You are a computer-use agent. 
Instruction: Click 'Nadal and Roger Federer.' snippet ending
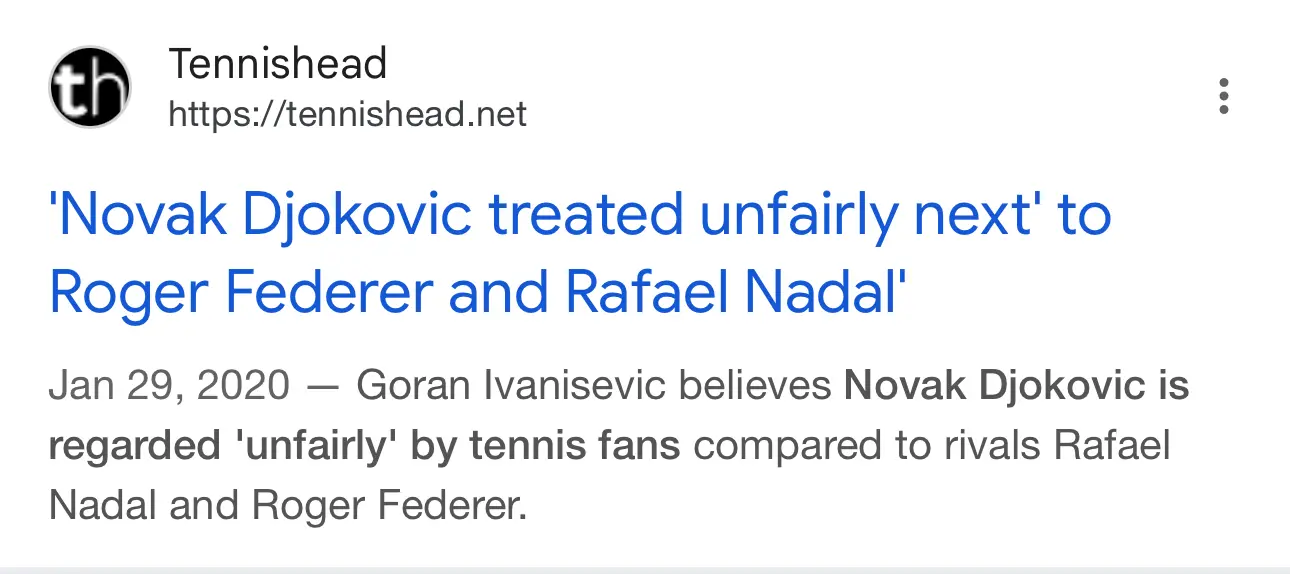pyautogui.click(x=287, y=506)
